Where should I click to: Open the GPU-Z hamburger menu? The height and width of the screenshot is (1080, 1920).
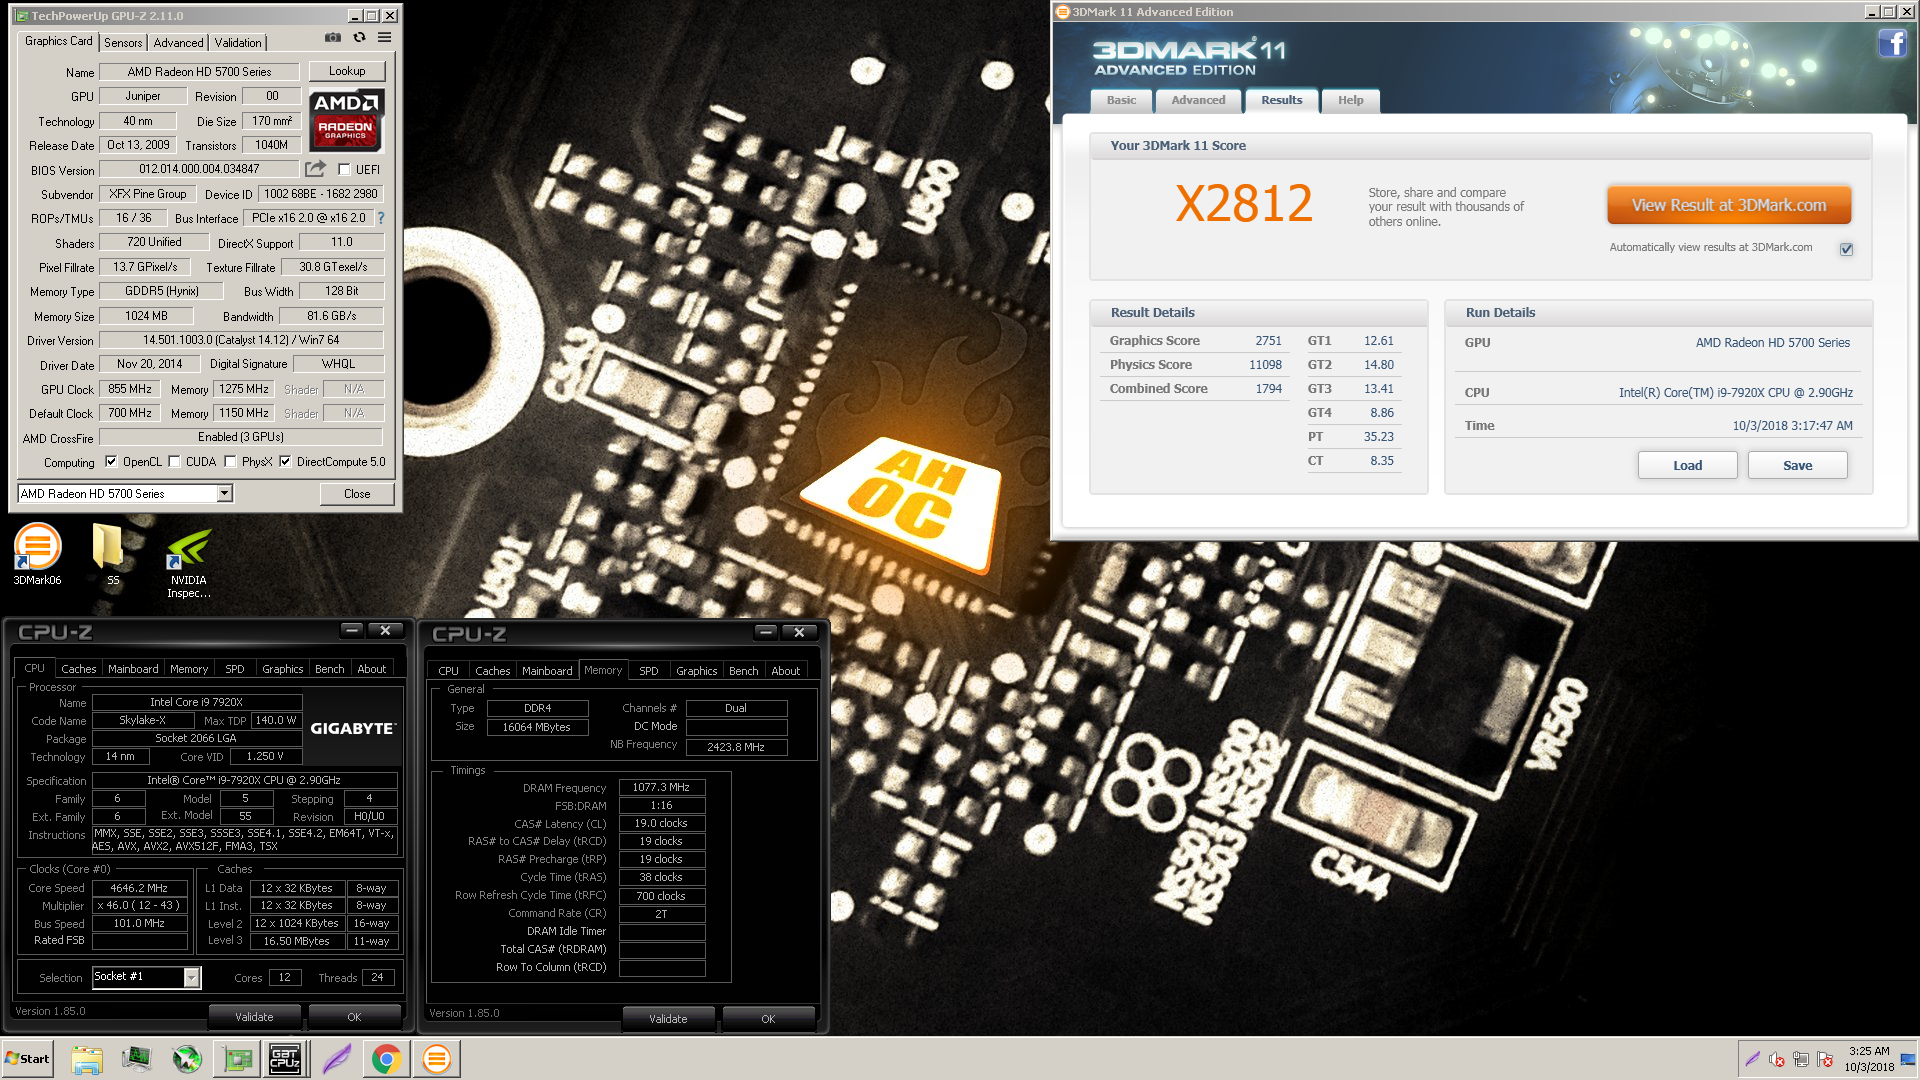(x=384, y=38)
